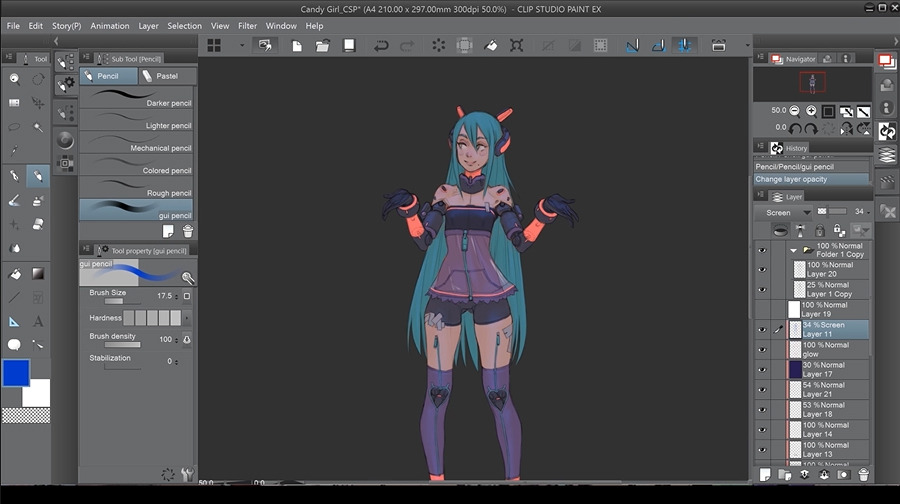Select the Brush tool
The width and height of the screenshot is (900, 504).
[x=14, y=200]
